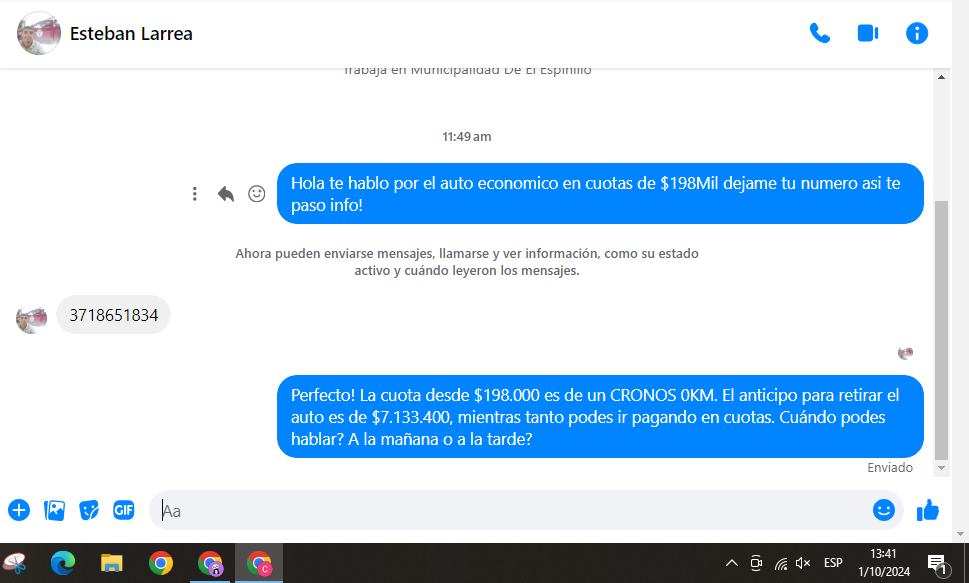This screenshot has width=969, height=583.
Task: Open more actions plus button
Action: [x=19, y=510]
